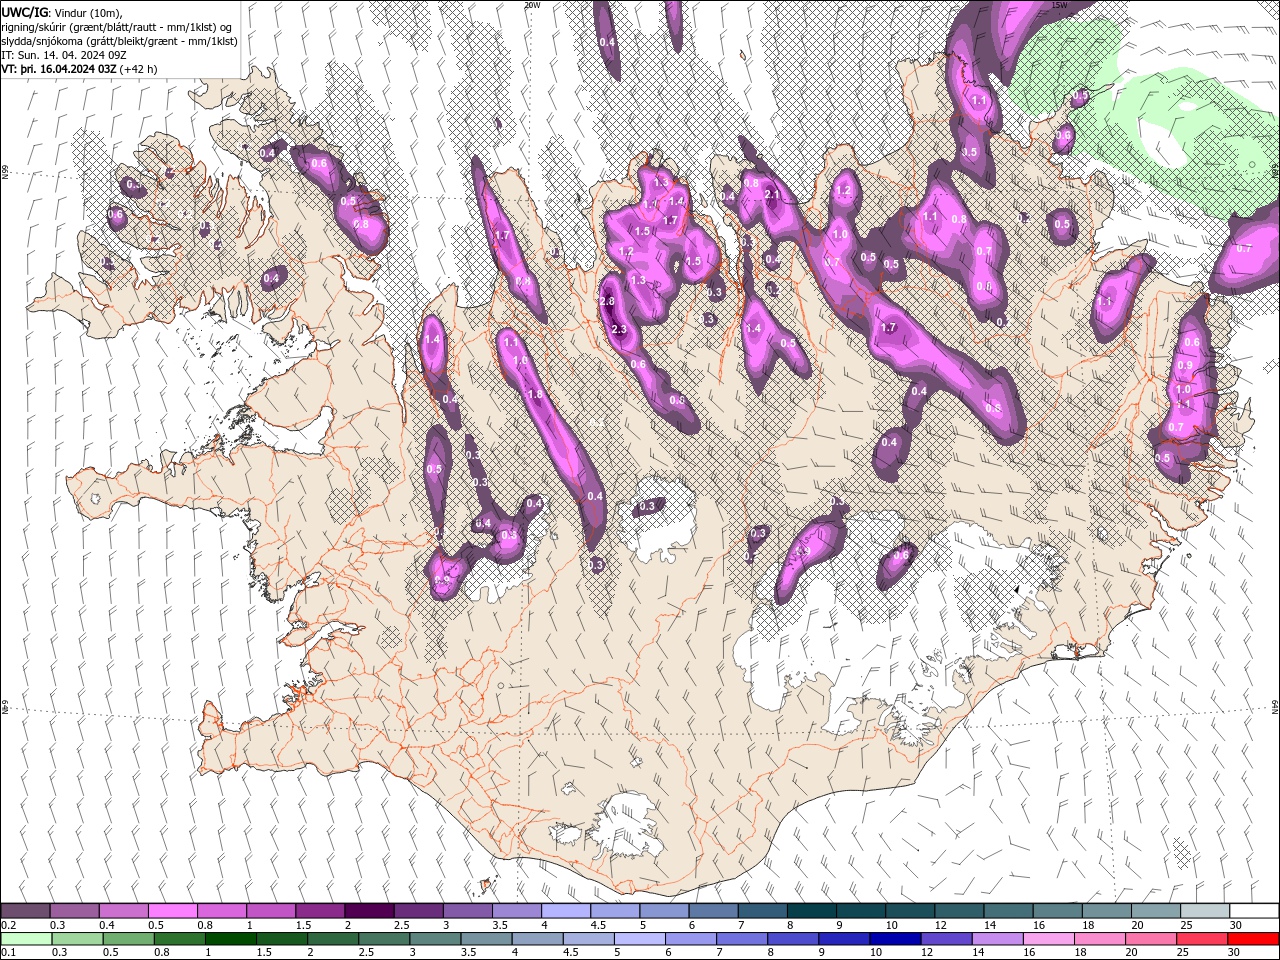
Task: Pick the bright red rain swatch after the 30 label
Action: 1253,939
